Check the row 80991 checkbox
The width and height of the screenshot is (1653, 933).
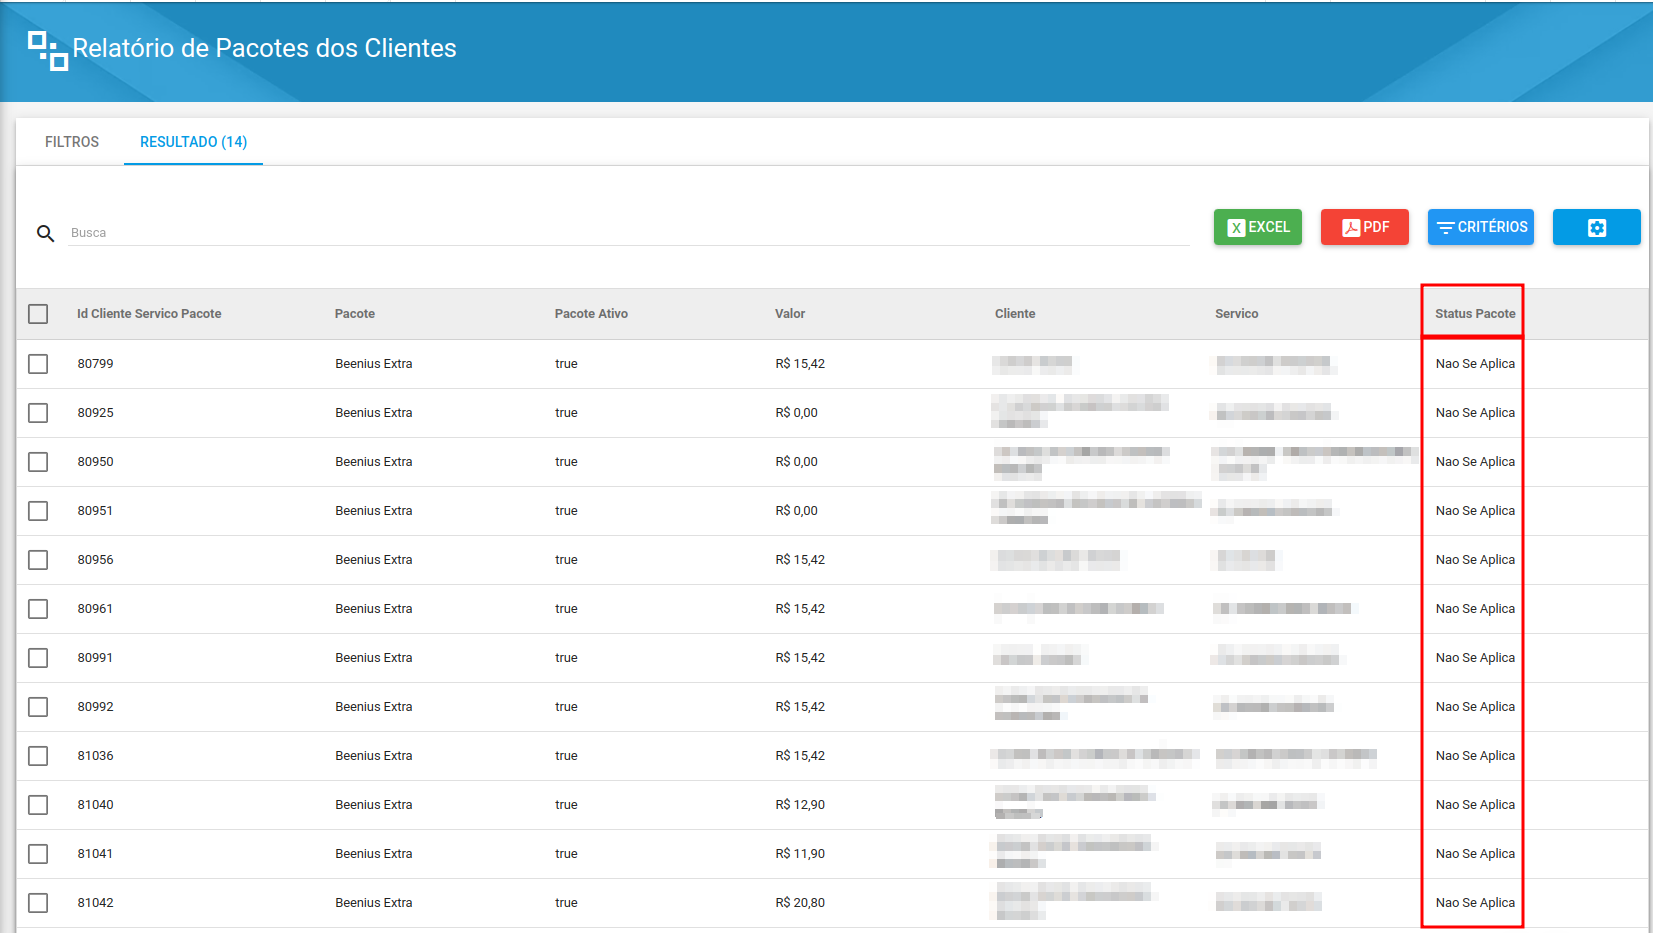click(x=38, y=658)
